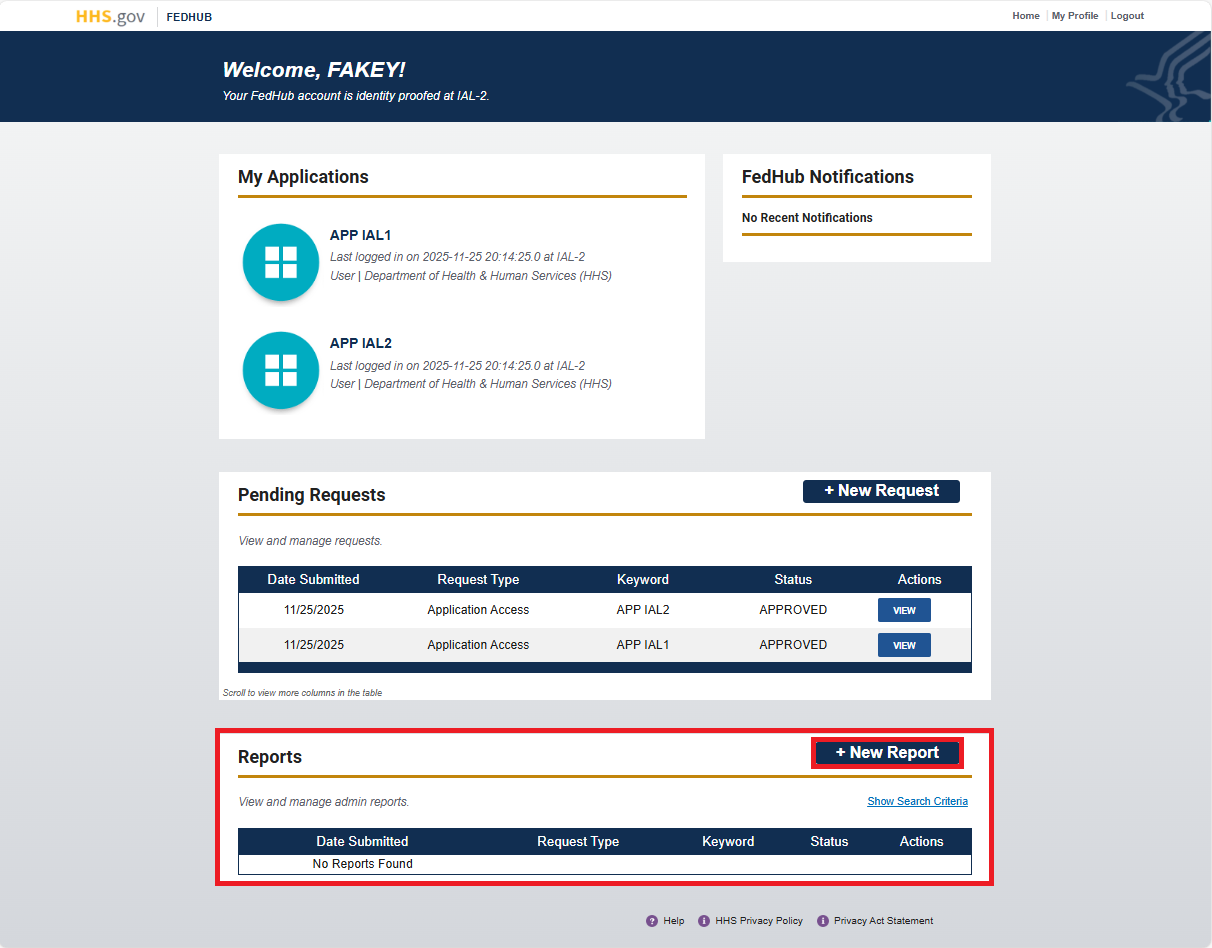
Task: Select 11/25/2025 date in the APP IAL2 row
Action: (x=313, y=610)
